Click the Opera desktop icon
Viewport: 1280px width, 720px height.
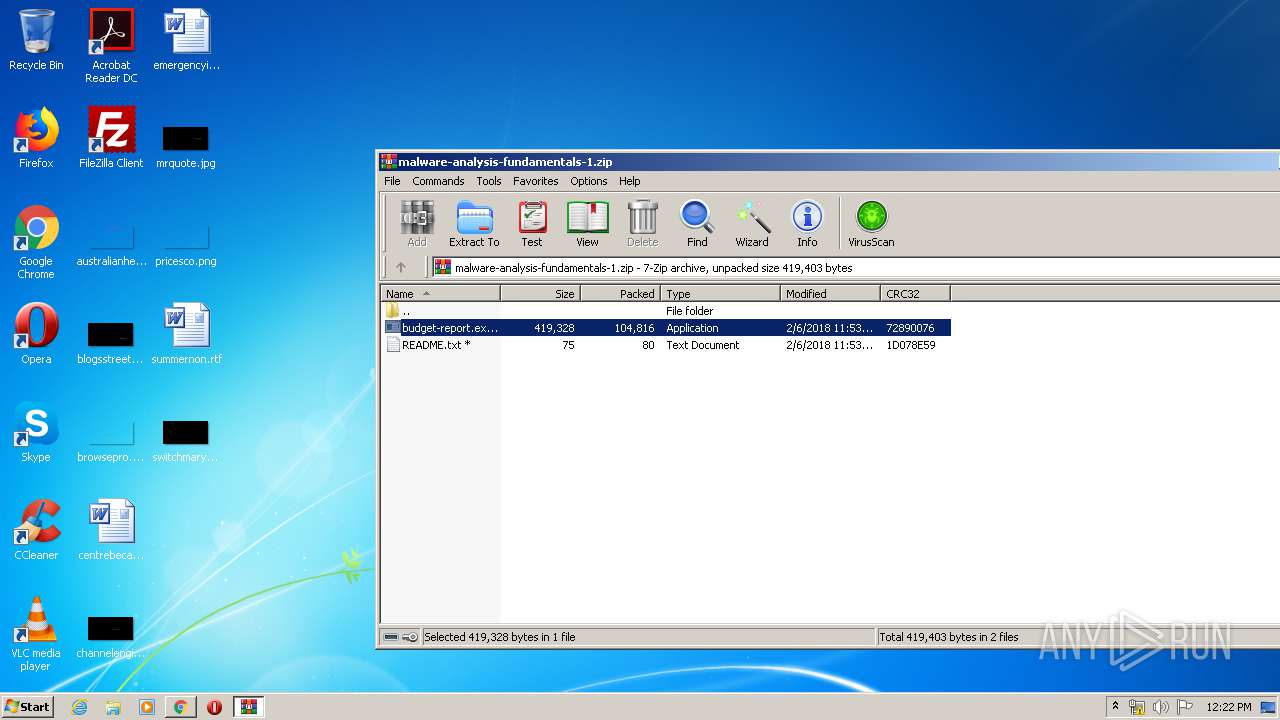[36, 334]
